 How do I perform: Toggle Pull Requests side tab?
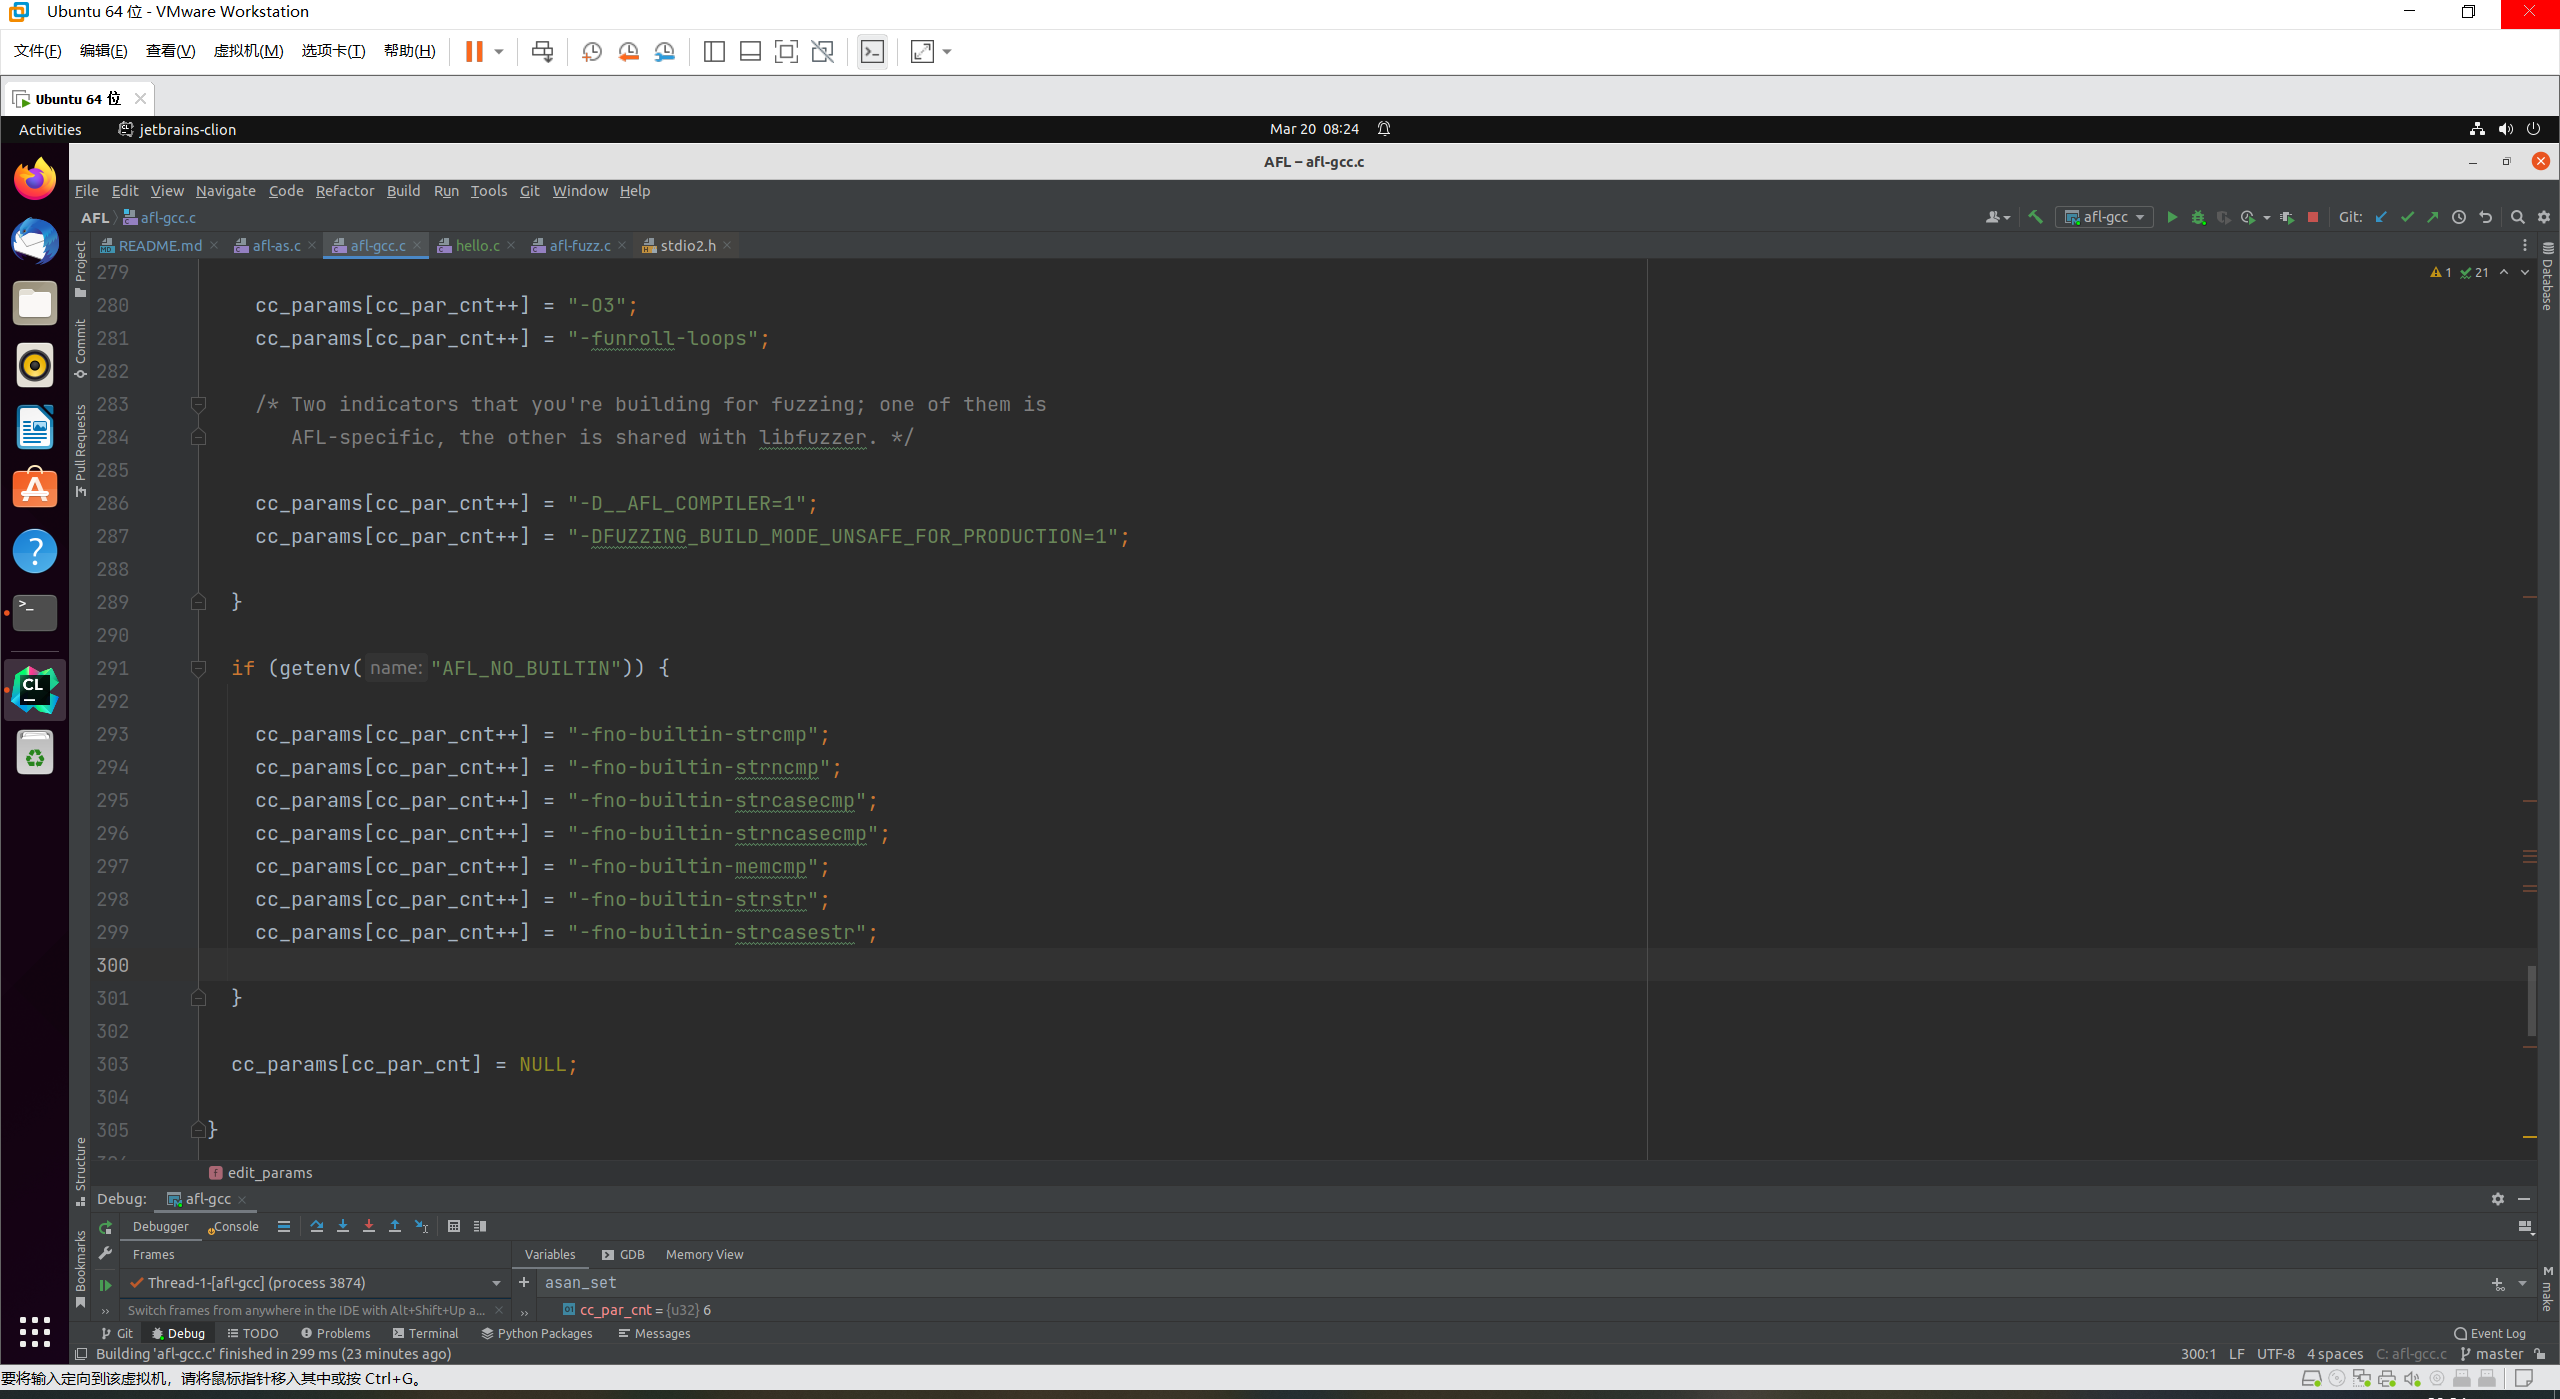81,450
